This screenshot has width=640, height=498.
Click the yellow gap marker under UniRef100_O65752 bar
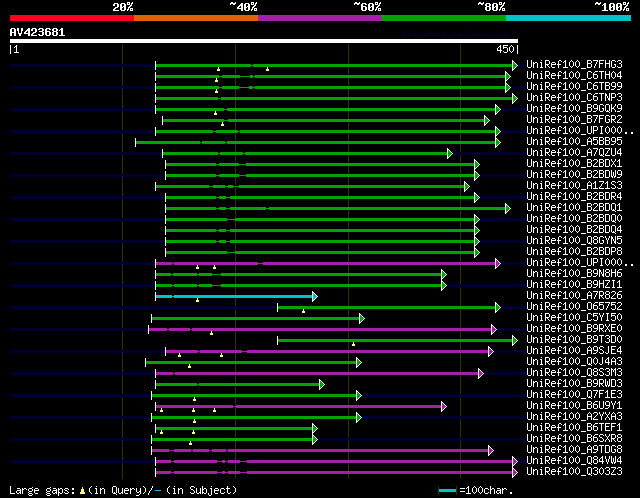point(303,311)
